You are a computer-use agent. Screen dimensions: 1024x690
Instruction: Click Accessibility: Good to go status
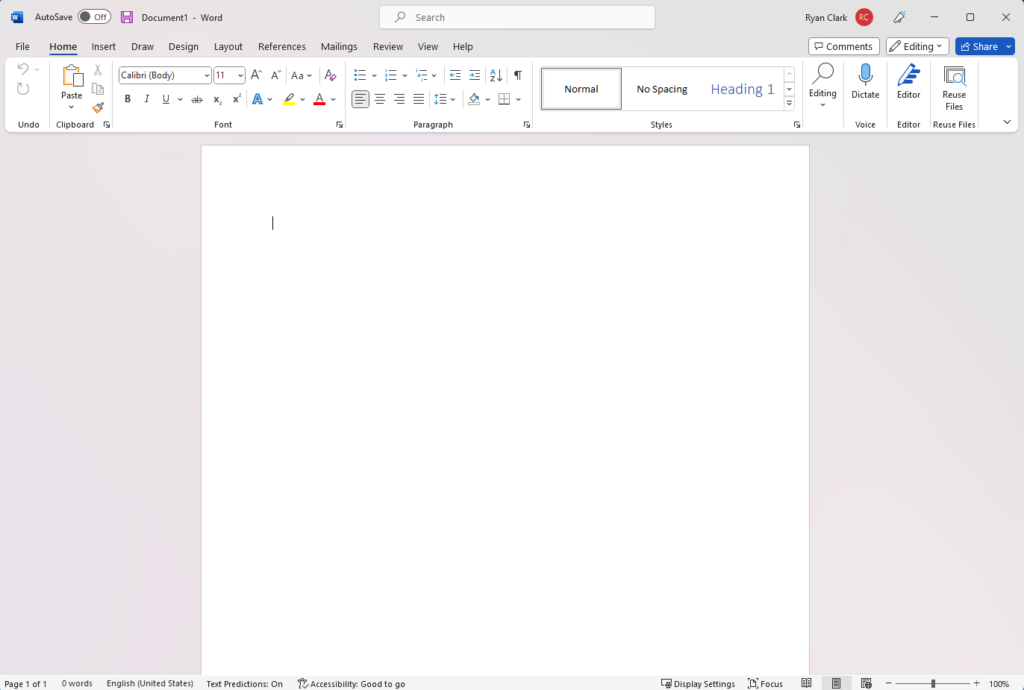351,683
